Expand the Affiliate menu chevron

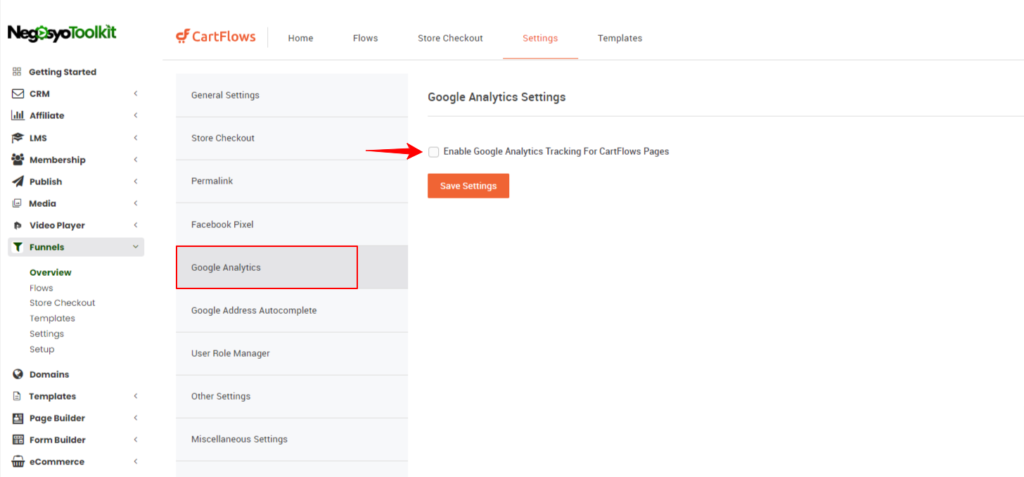(135, 116)
